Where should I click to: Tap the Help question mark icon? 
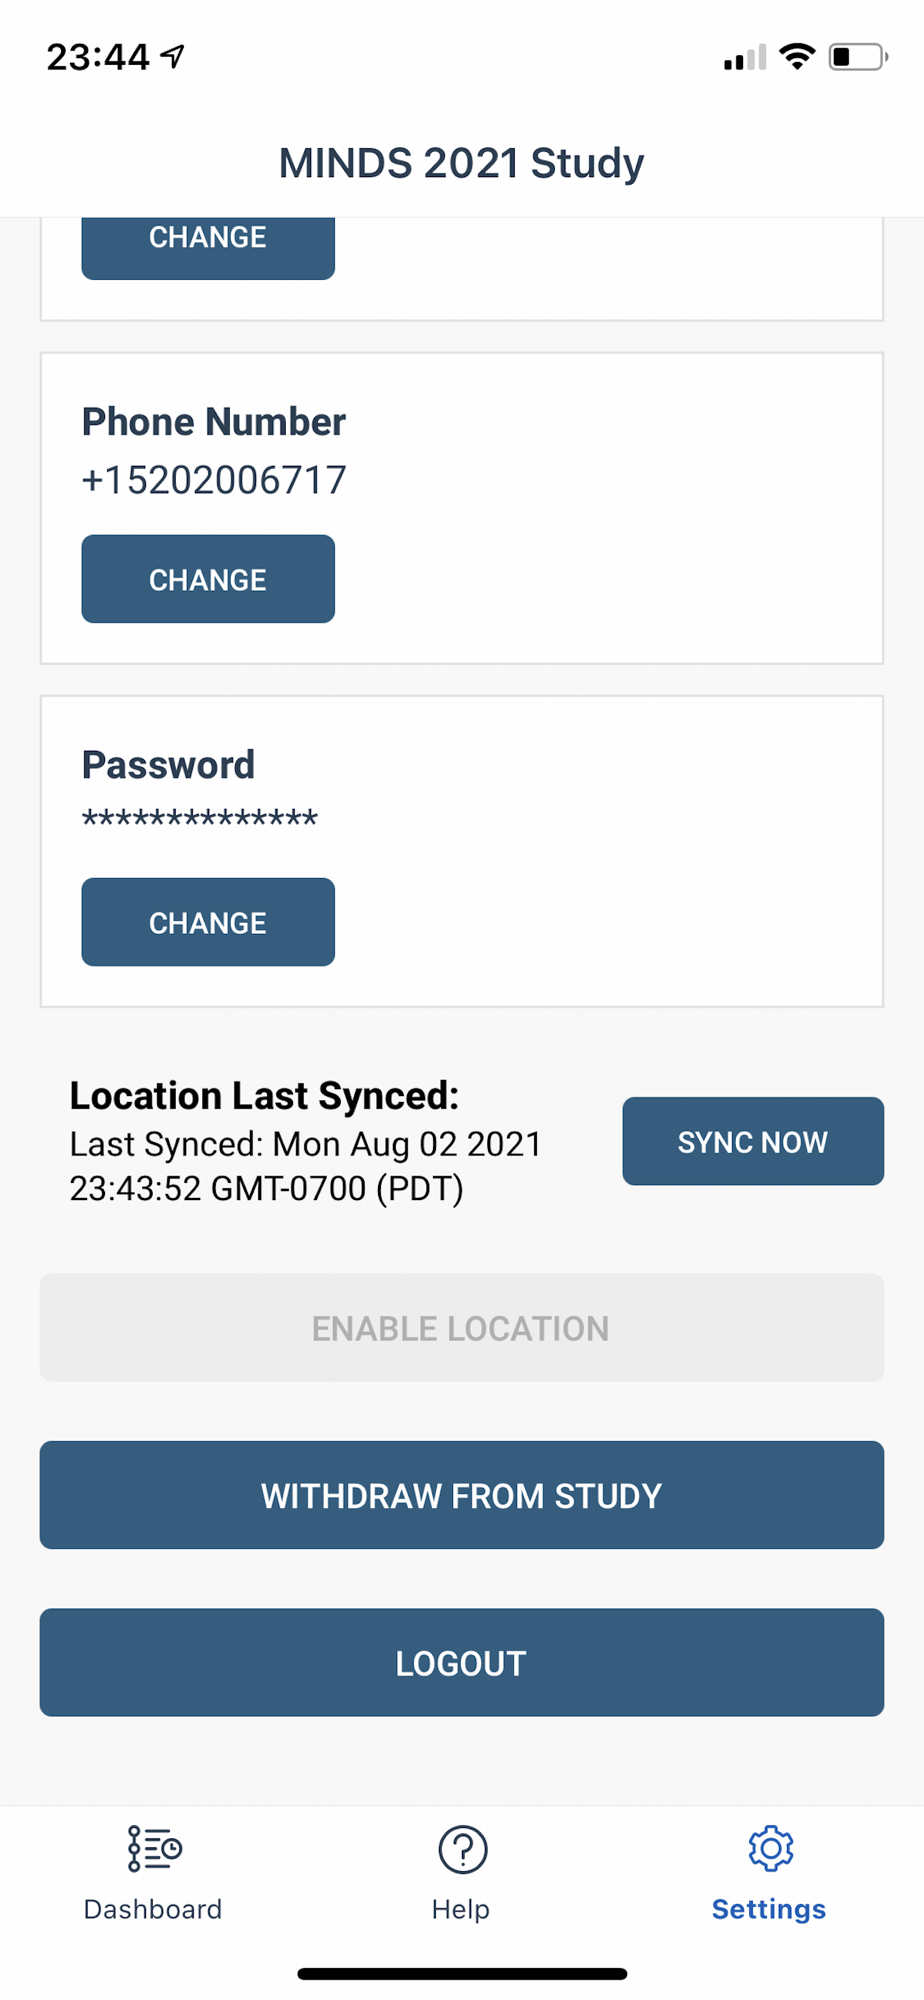coord(462,1849)
